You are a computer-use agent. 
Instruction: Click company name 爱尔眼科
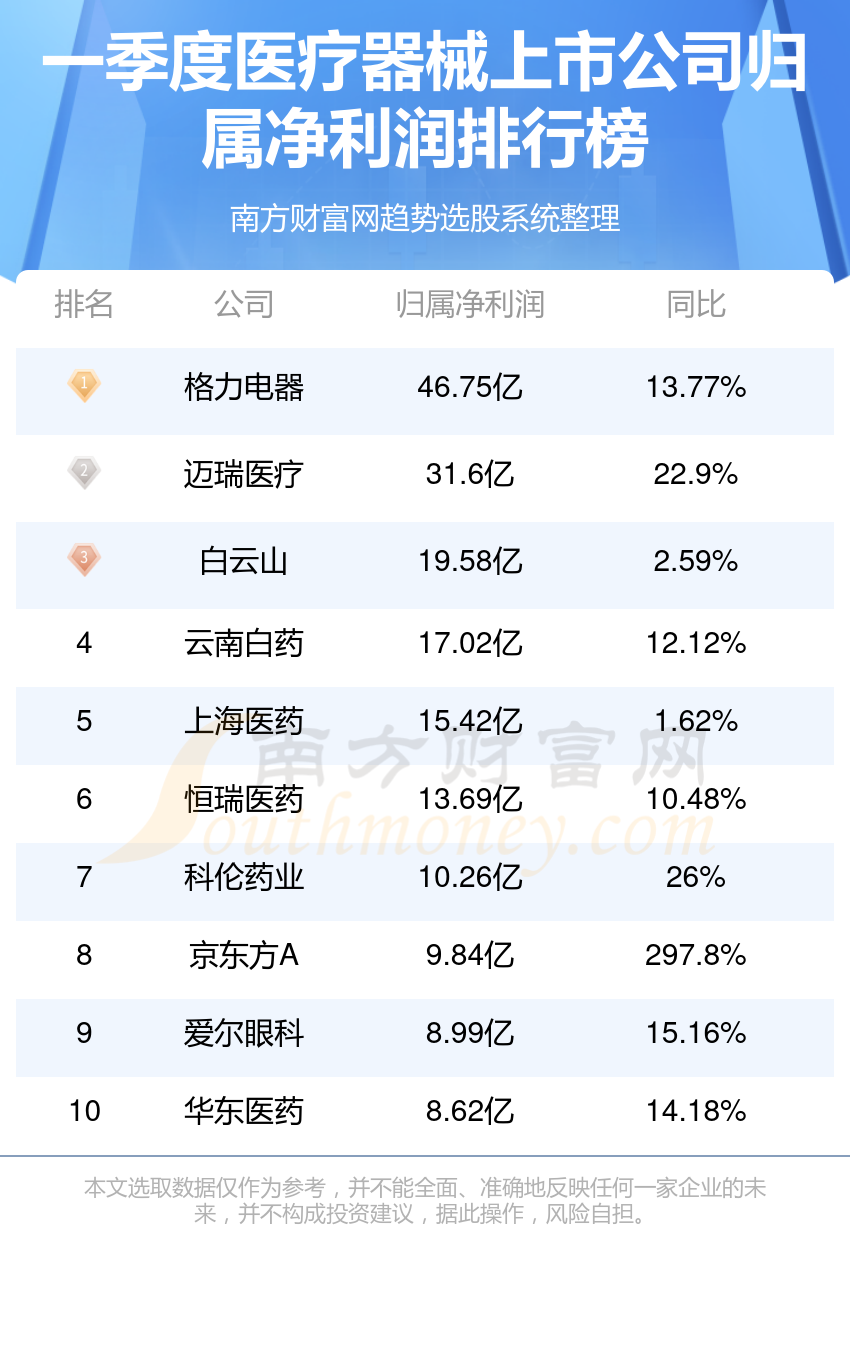point(244,1033)
